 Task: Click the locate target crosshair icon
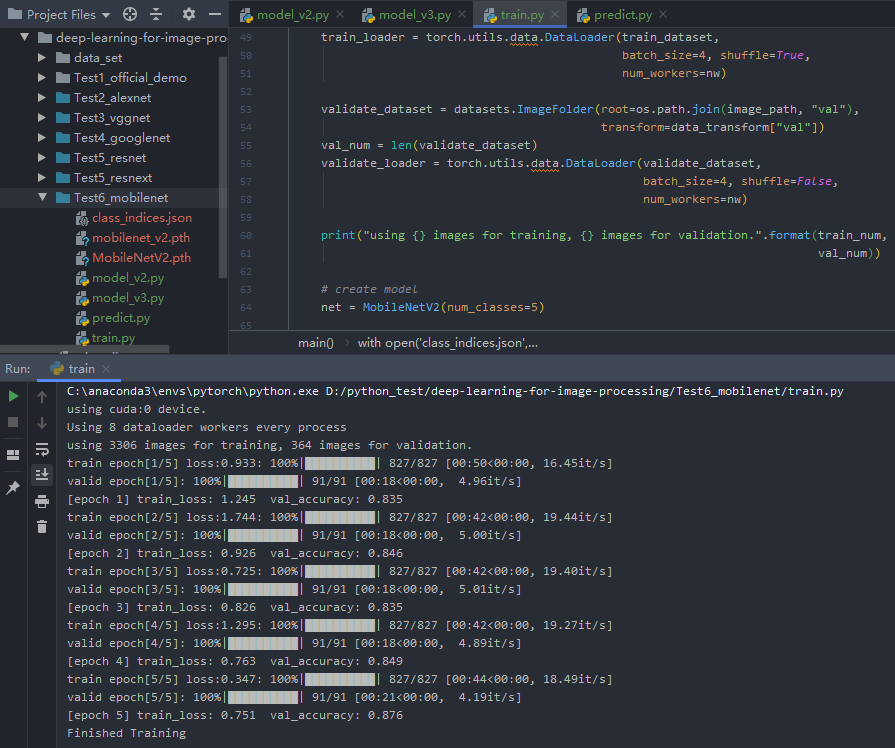tap(130, 15)
